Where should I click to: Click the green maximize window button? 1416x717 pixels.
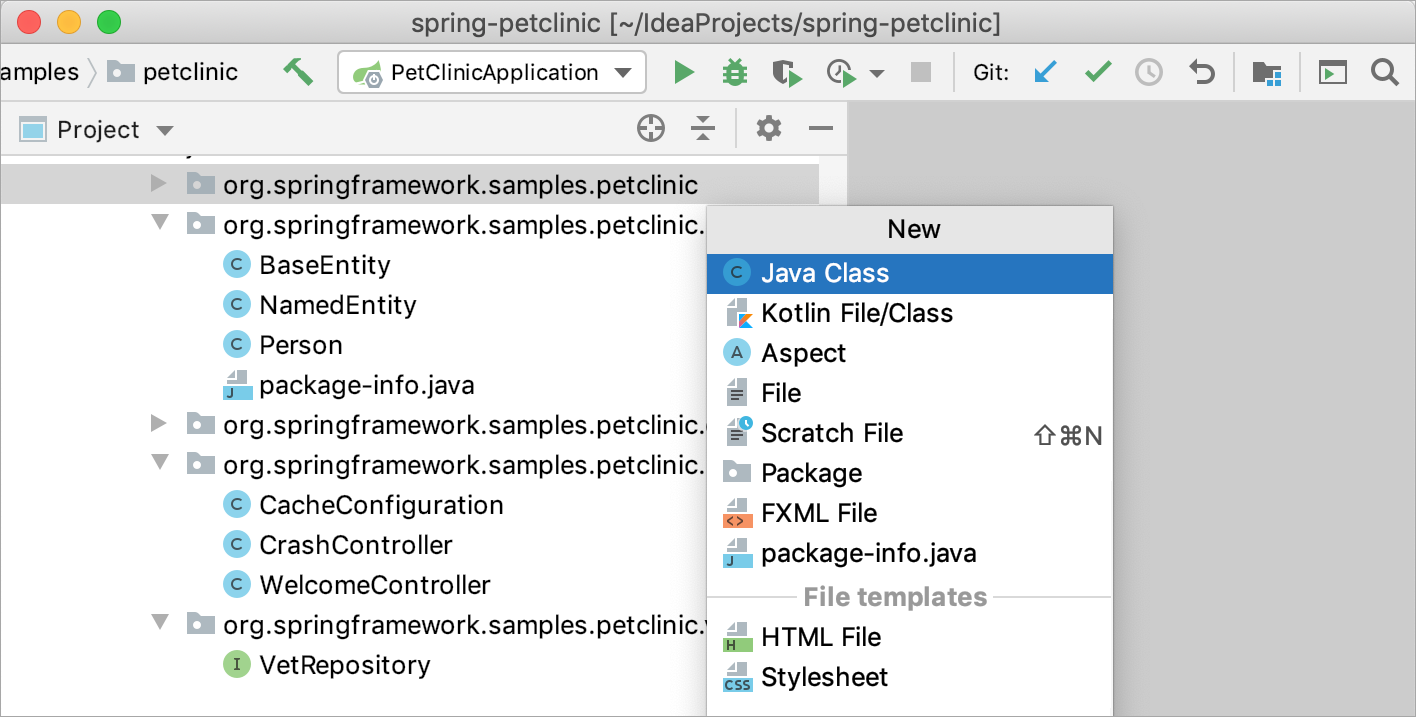108,21
